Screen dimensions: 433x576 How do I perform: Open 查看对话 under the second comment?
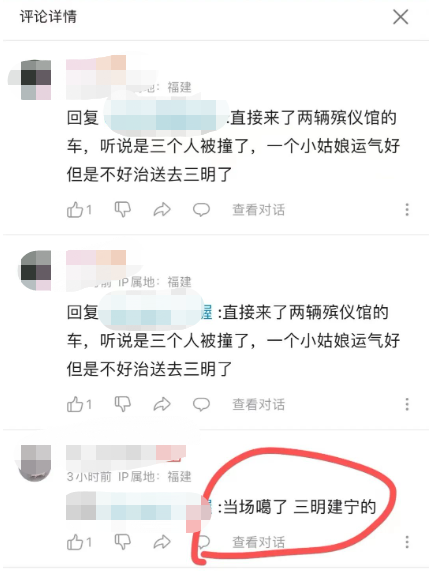pos(259,404)
